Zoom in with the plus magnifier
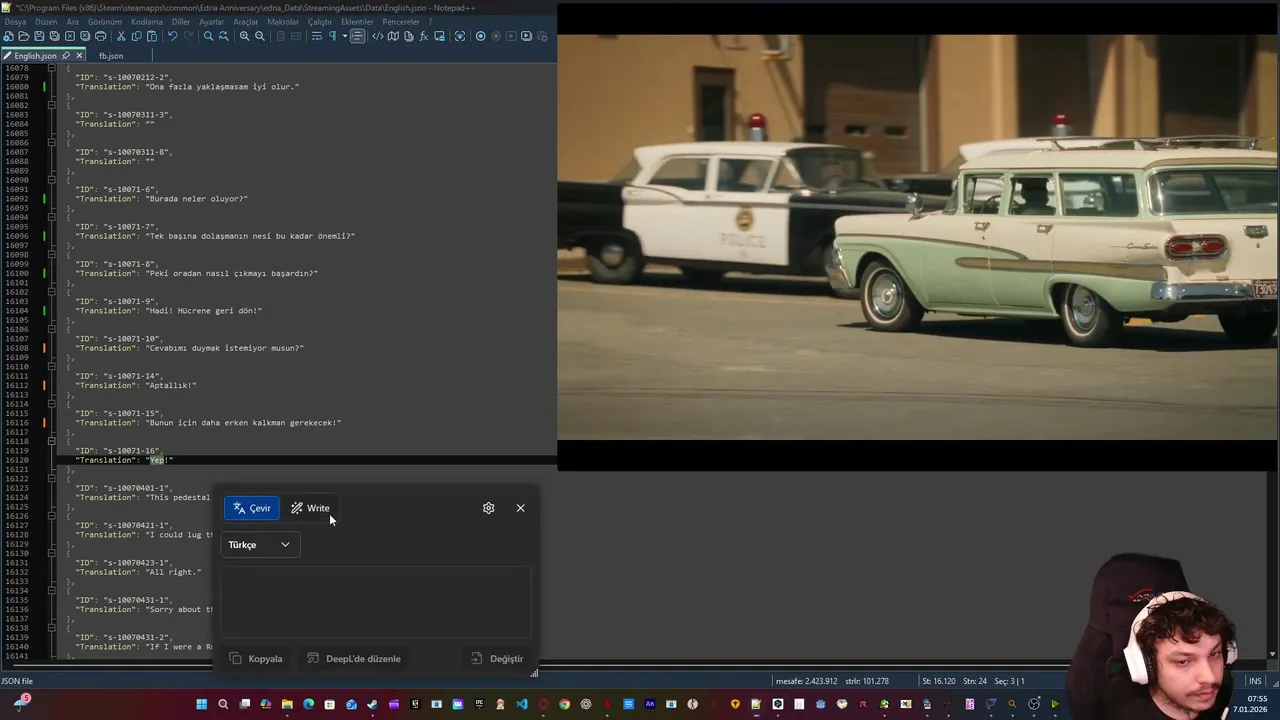Image resolution: width=1280 pixels, height=720 pixels. tap(244, 36)
